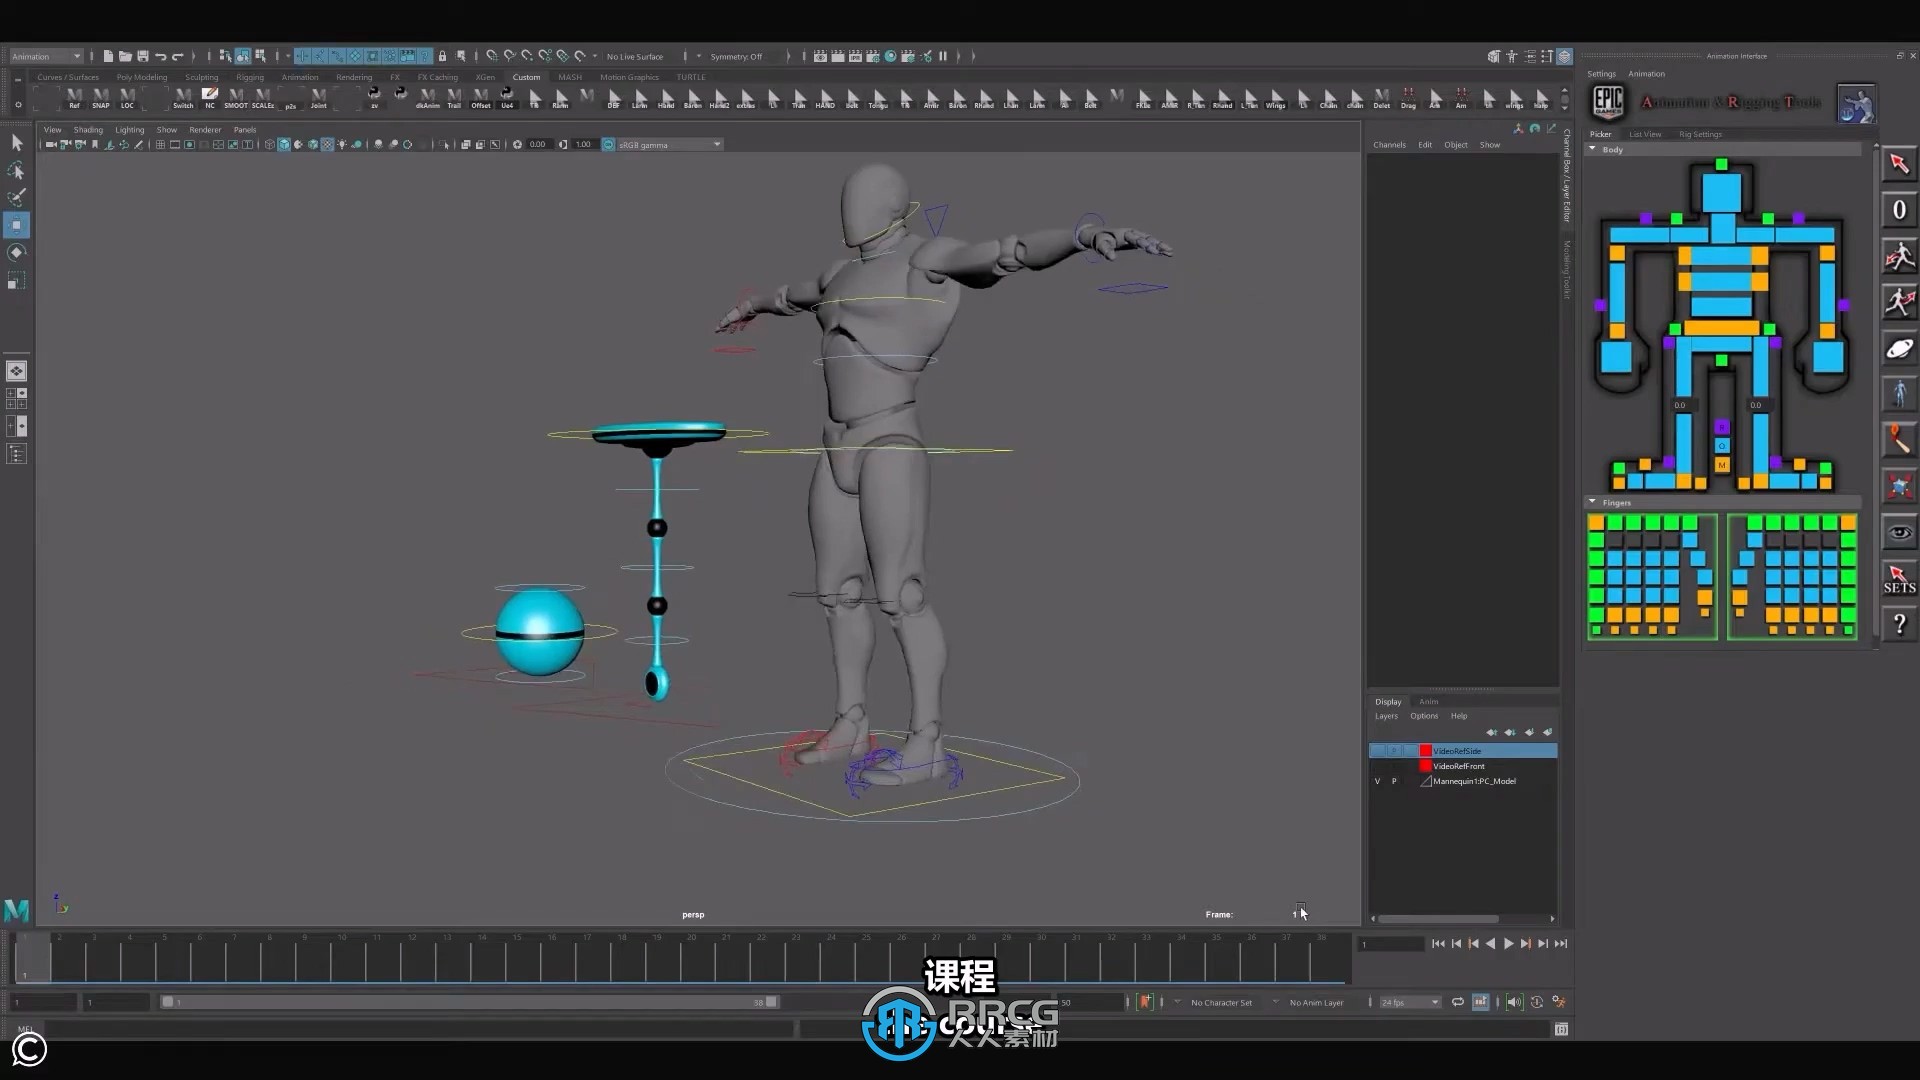This screenshot has width=1920, height=1080.
Task: Click the red color swatch of VideoRefSide
Action: coord(1425,751)
